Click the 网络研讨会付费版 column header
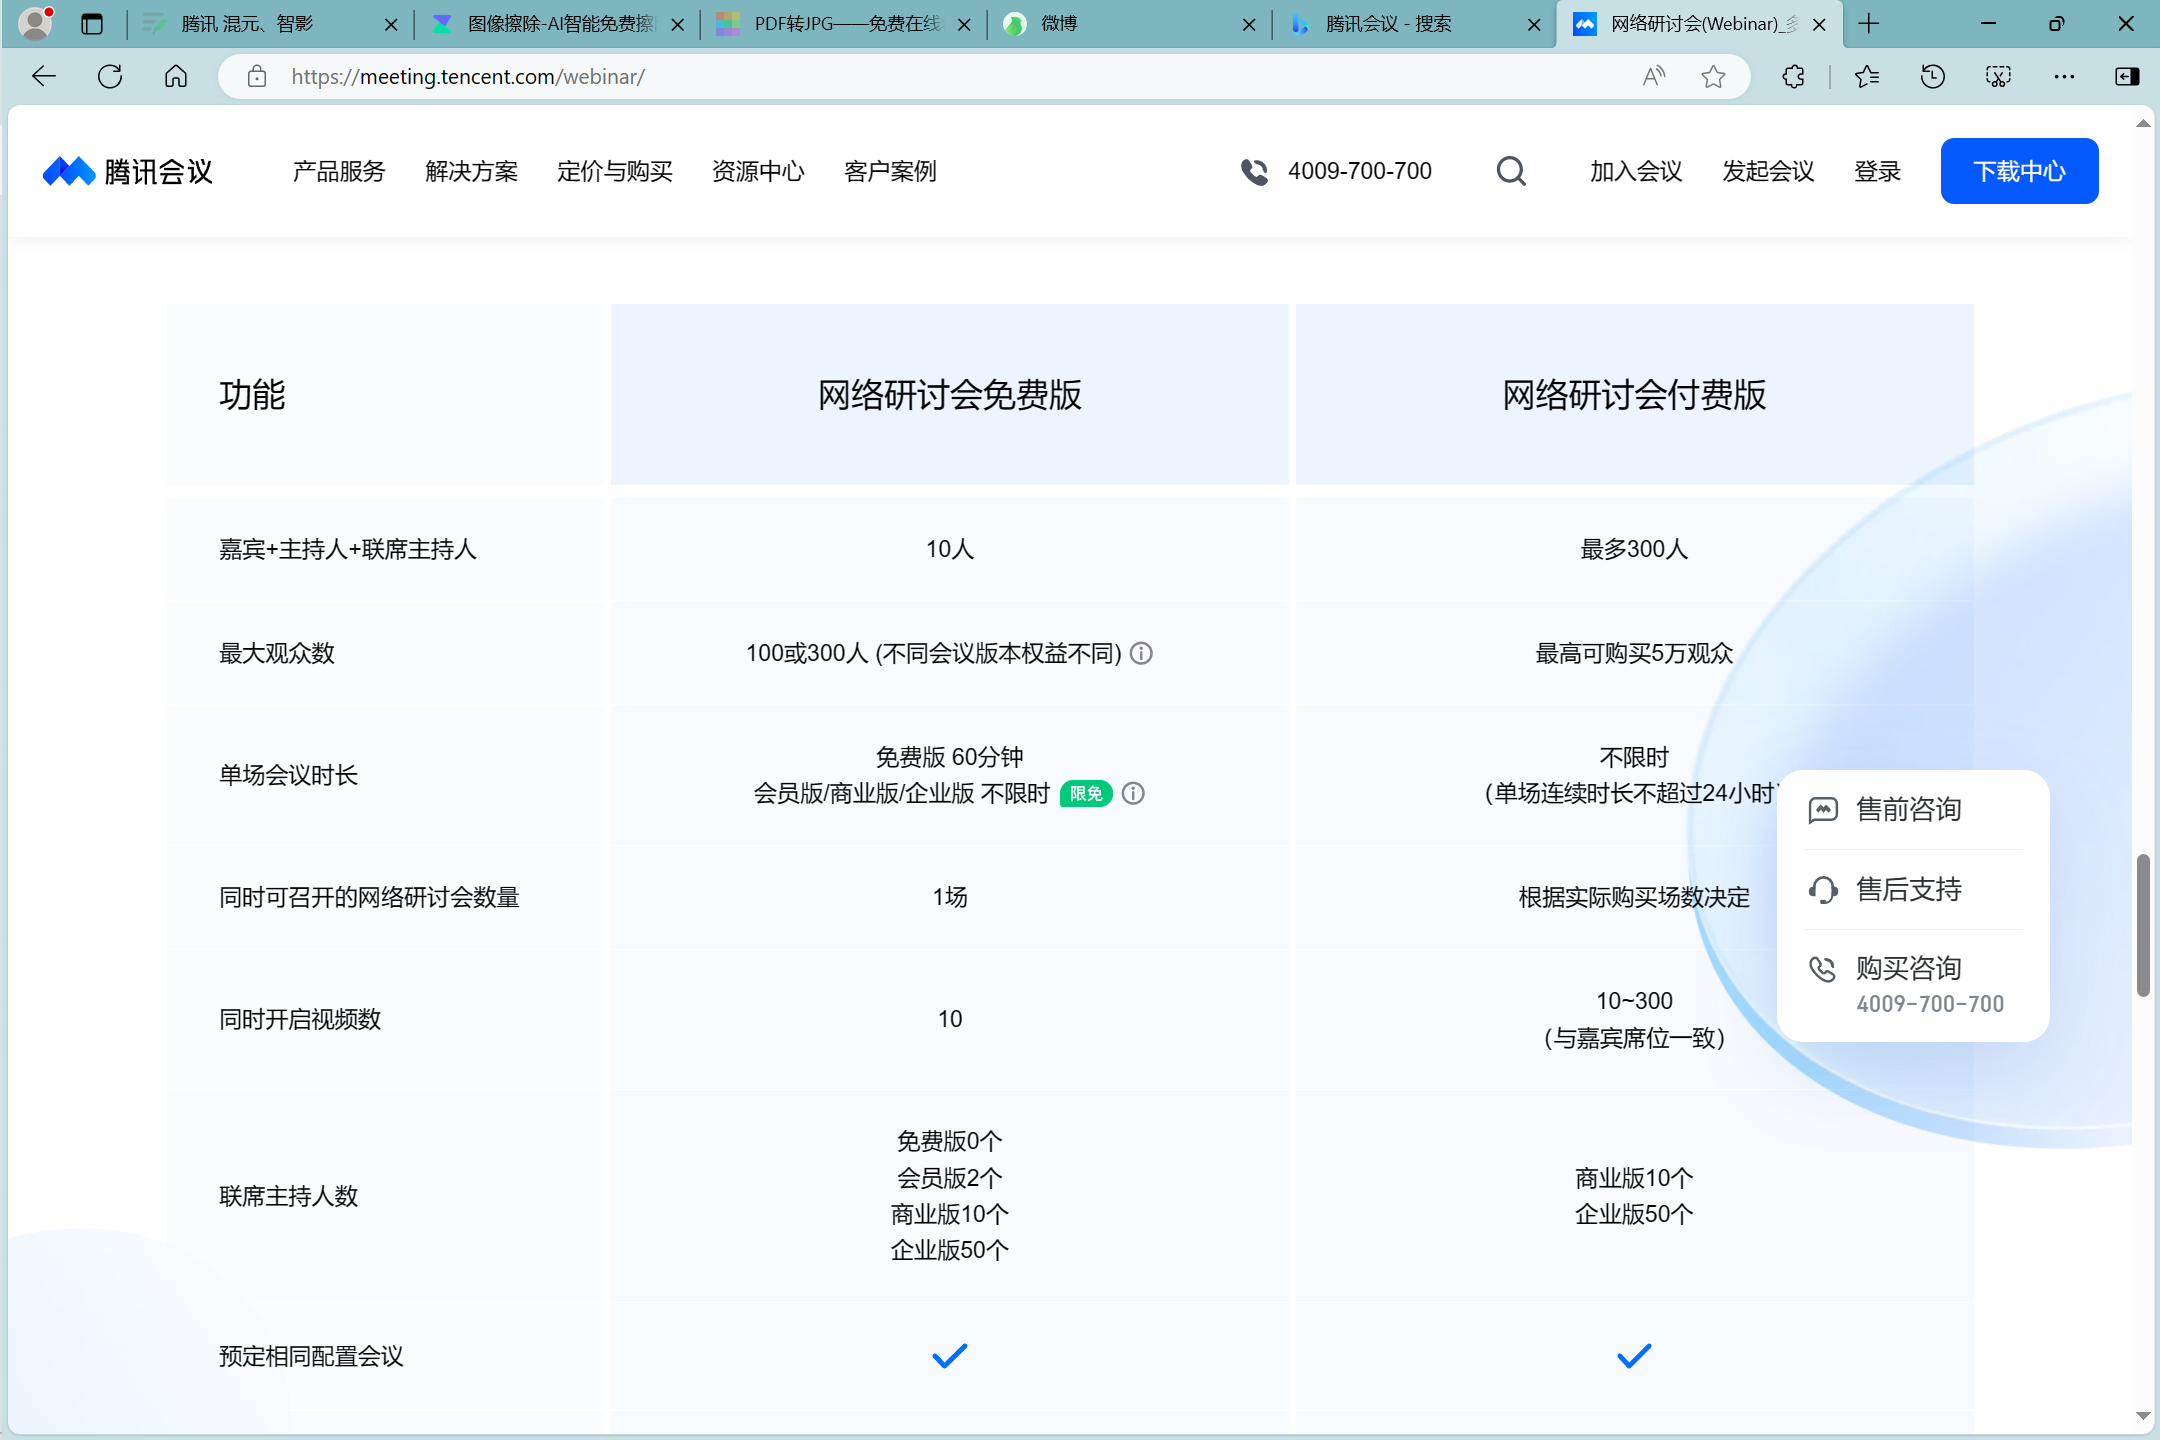The width and height of the screenshot is (2160, 1440). point(1634,395)
